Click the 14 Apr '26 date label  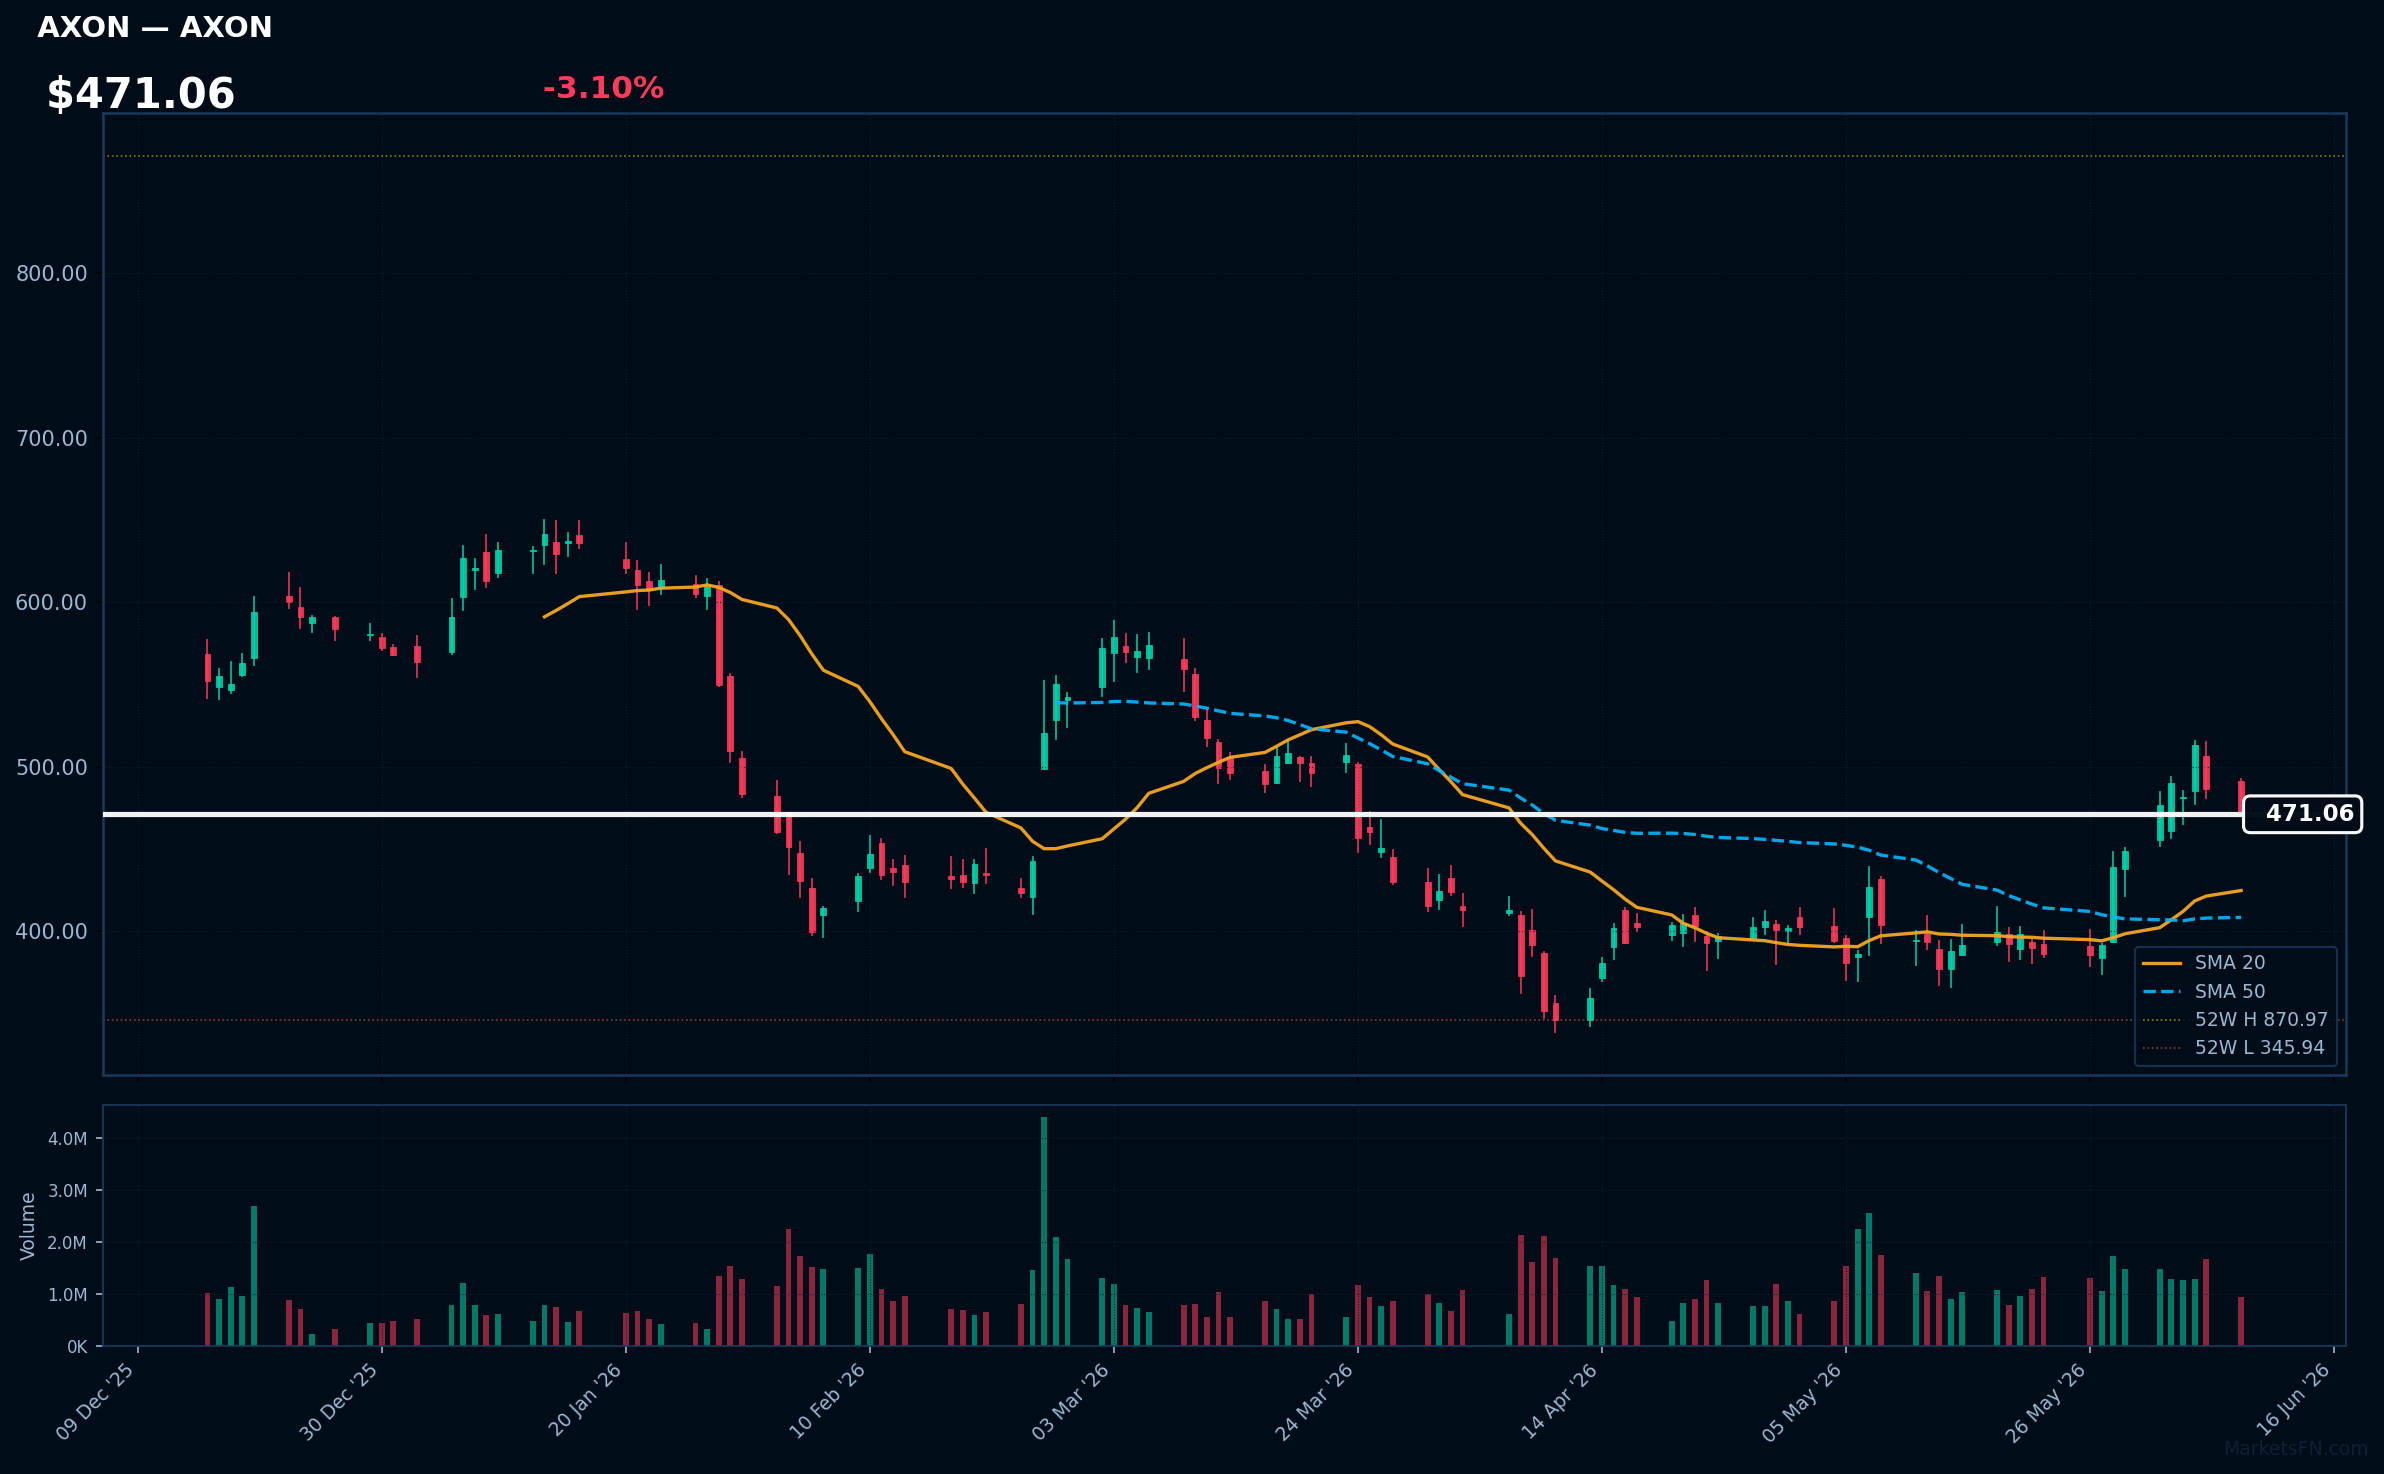click(x=1560, y=1401)
